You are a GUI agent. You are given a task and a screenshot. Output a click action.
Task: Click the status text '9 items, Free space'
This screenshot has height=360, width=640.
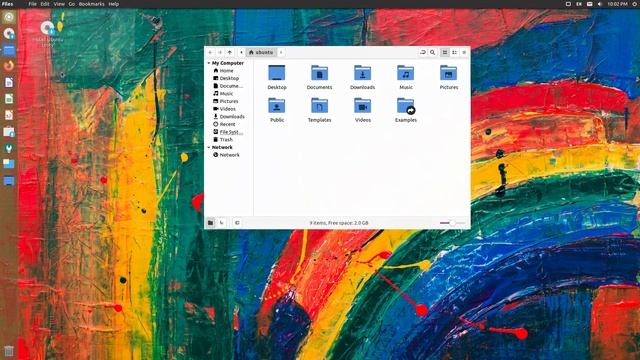point(339,223)
